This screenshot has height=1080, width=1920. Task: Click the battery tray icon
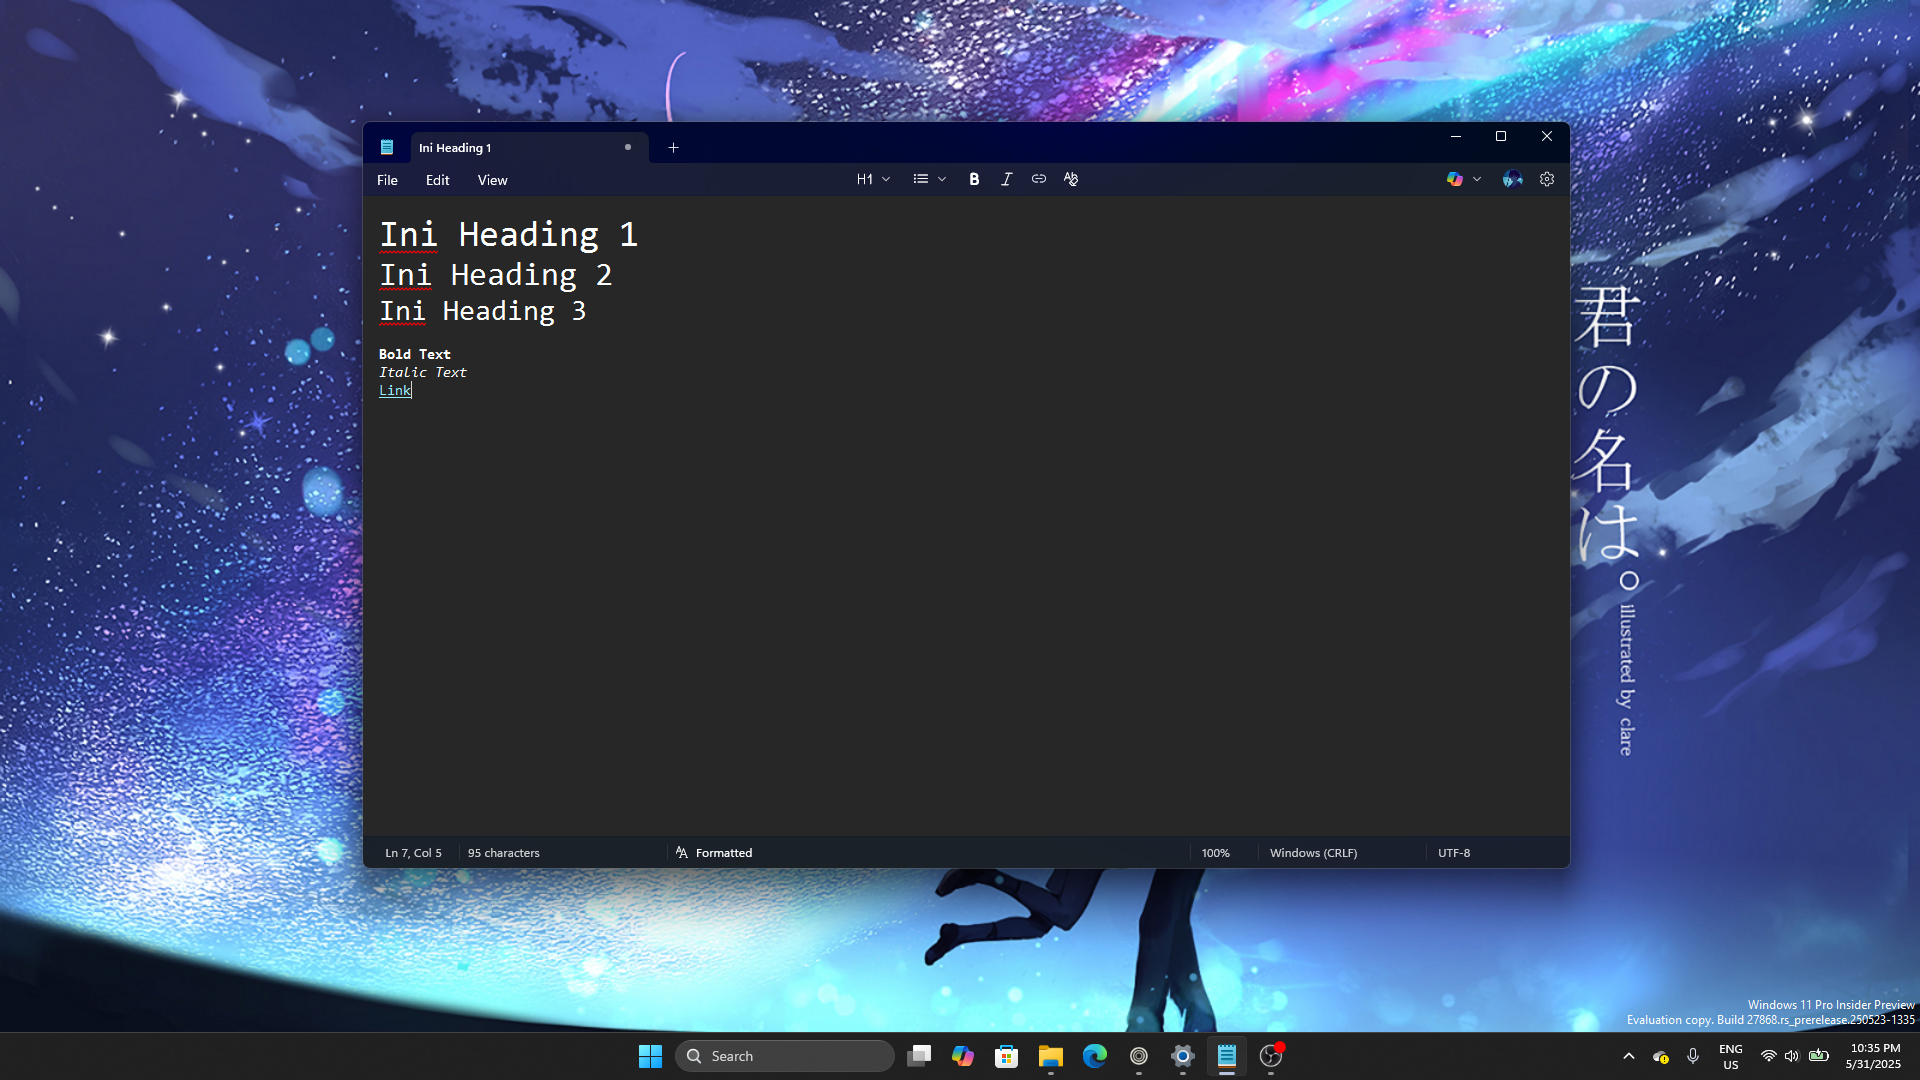point(1819,1056)
